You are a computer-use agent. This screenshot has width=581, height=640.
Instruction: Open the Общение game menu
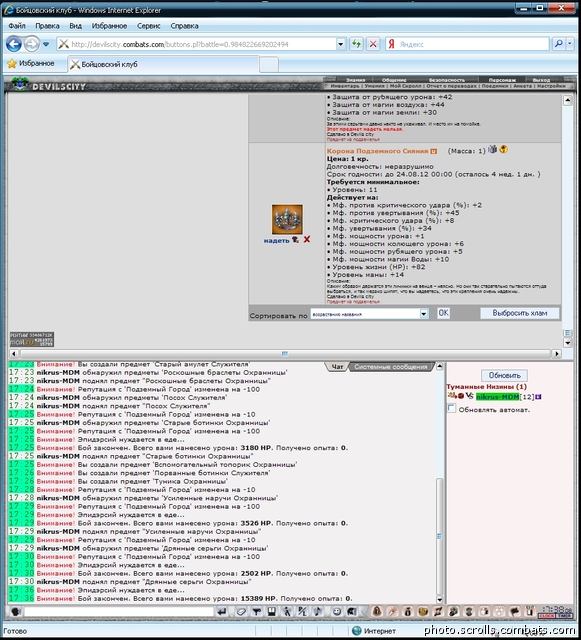click(x=394, y=80)
